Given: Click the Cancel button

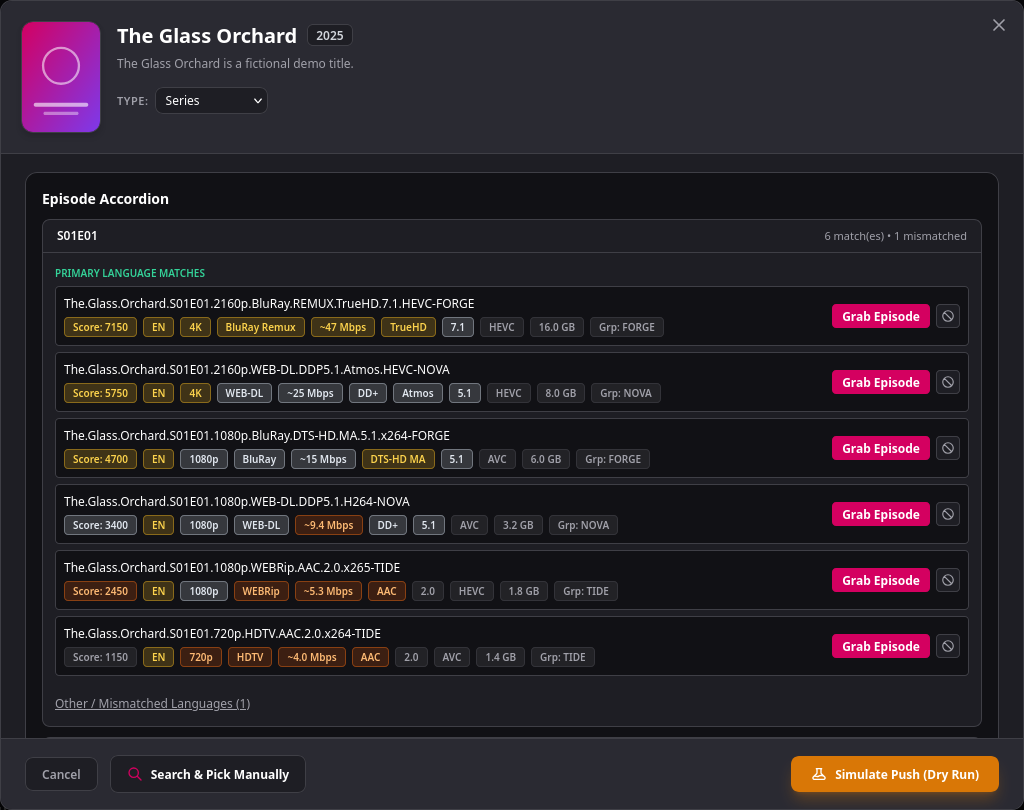Looking at the screenshot, I should coord(61,774).
